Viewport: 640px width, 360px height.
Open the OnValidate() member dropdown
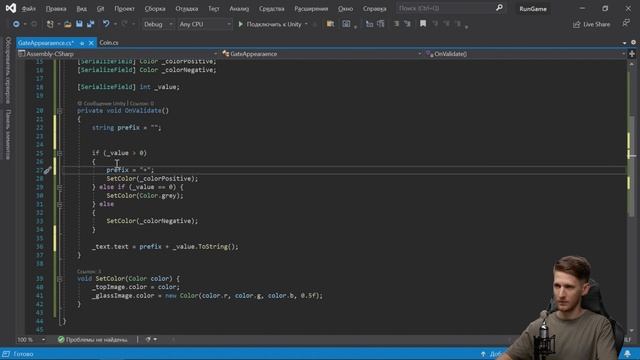[x=525, y=54]
